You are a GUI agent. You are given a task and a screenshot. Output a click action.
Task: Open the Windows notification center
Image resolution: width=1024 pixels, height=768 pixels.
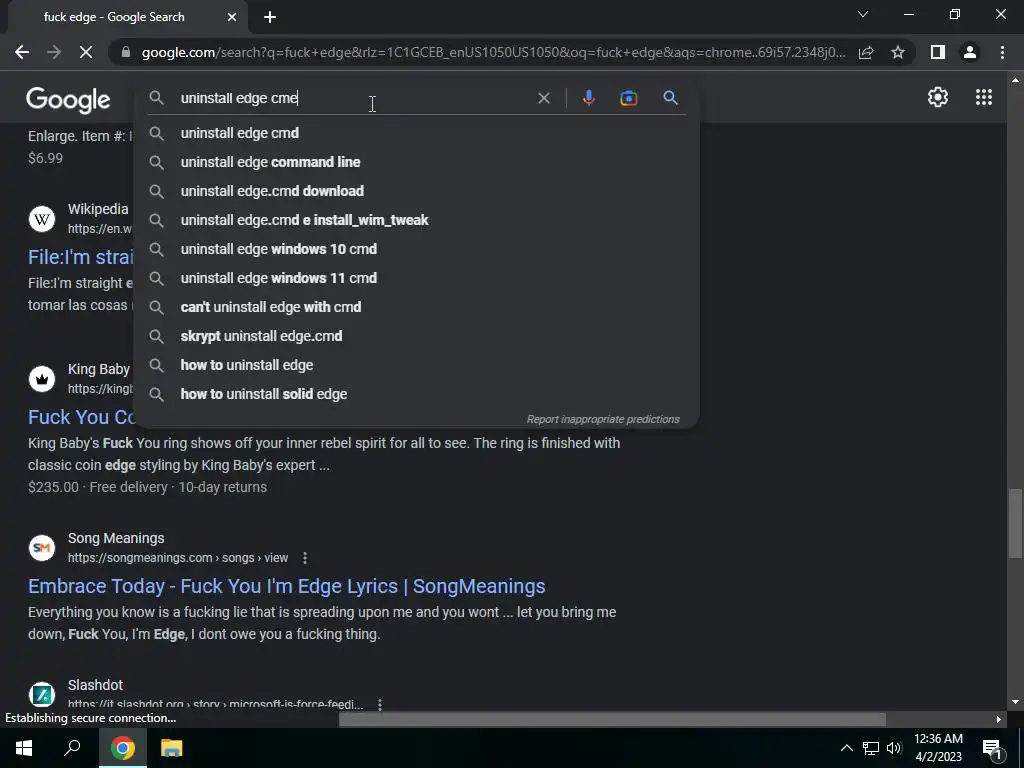[992, 748]
